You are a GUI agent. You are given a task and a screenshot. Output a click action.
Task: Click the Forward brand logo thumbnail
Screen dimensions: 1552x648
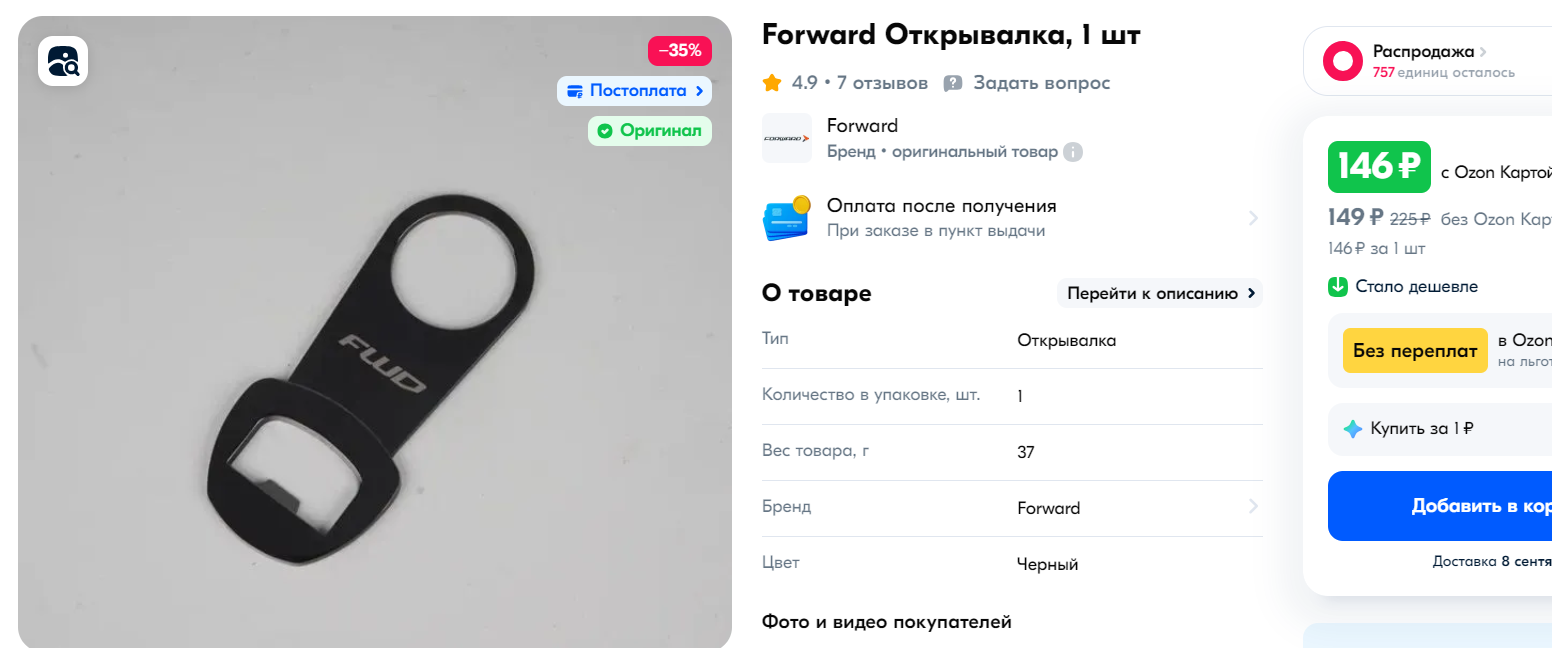coord(787,139)
